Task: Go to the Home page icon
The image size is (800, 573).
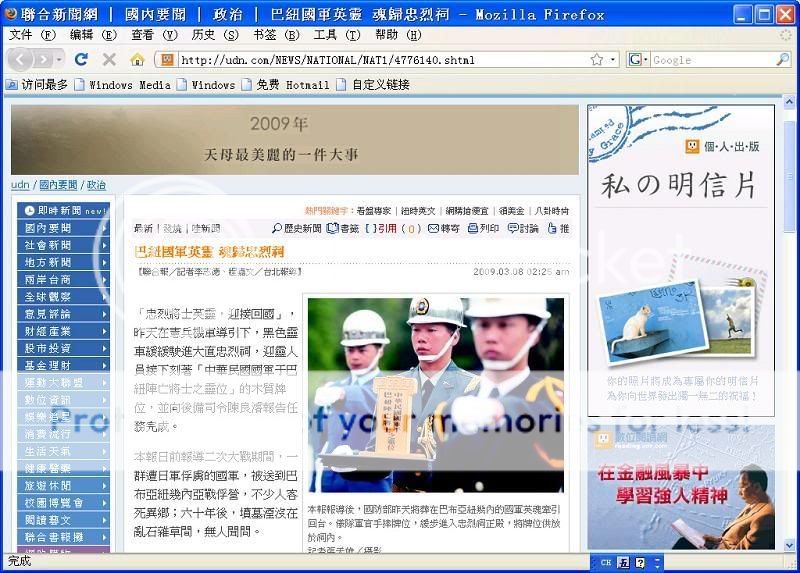Action: [x=137, y=60]
